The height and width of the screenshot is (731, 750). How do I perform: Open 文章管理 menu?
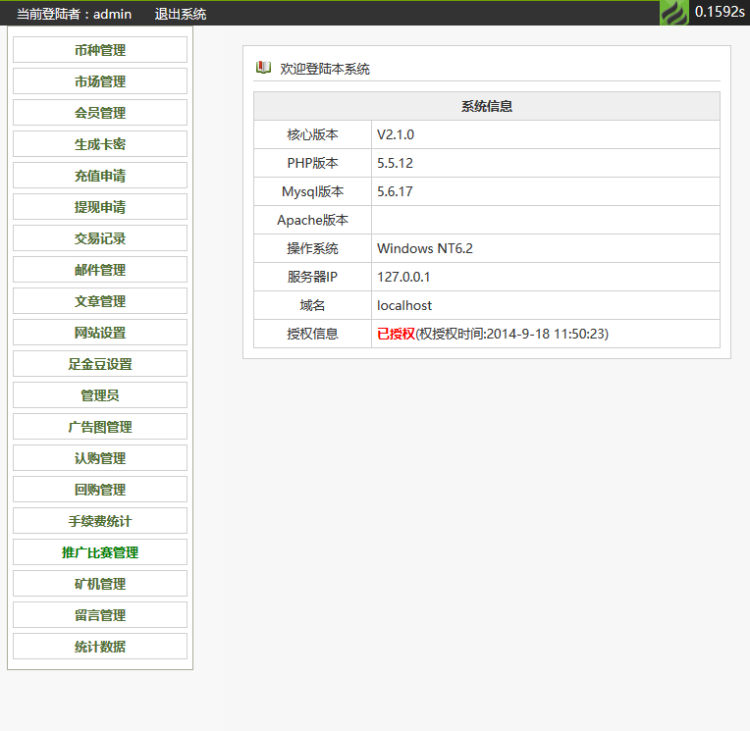coord(100,301)
